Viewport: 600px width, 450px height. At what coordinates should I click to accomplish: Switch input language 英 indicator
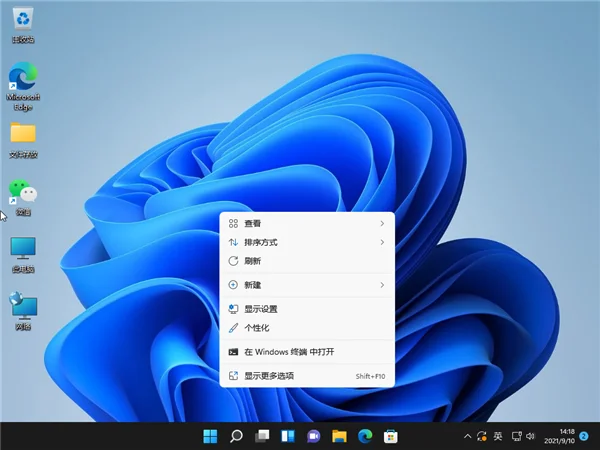click(498, 436)
